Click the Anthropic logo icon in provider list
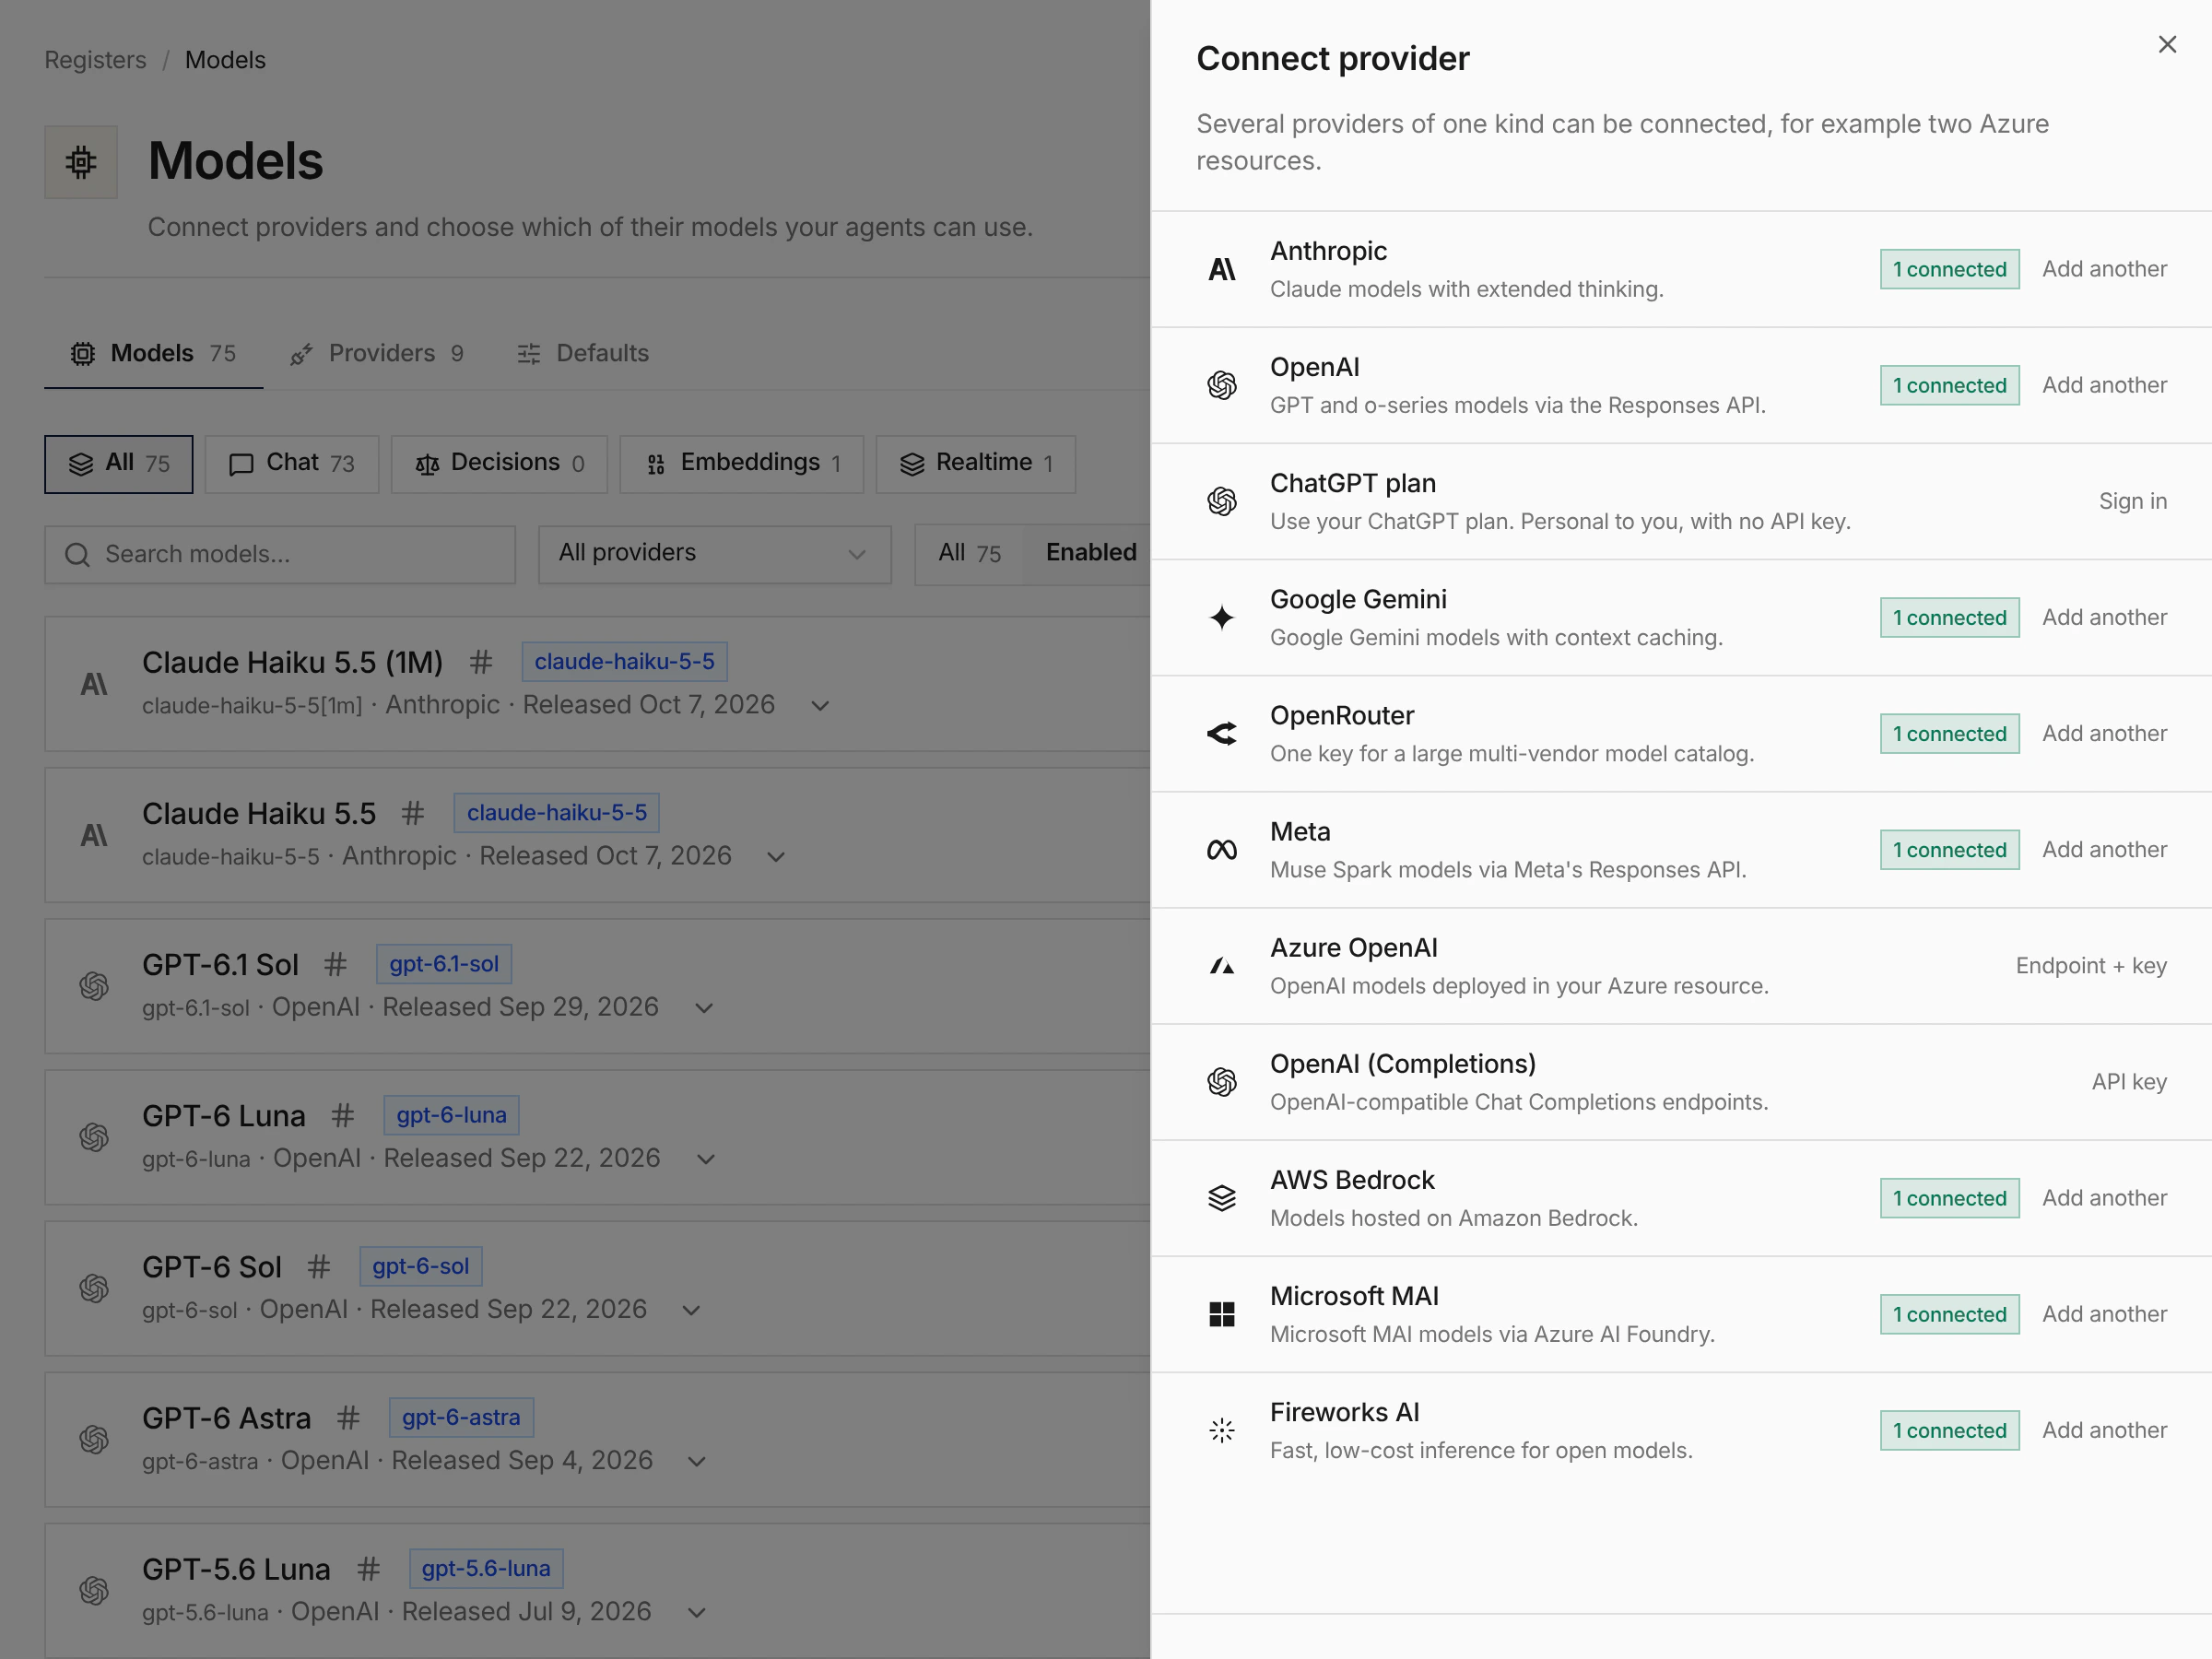Viewport: 2212px width, 1659px height. (1221, 269)
